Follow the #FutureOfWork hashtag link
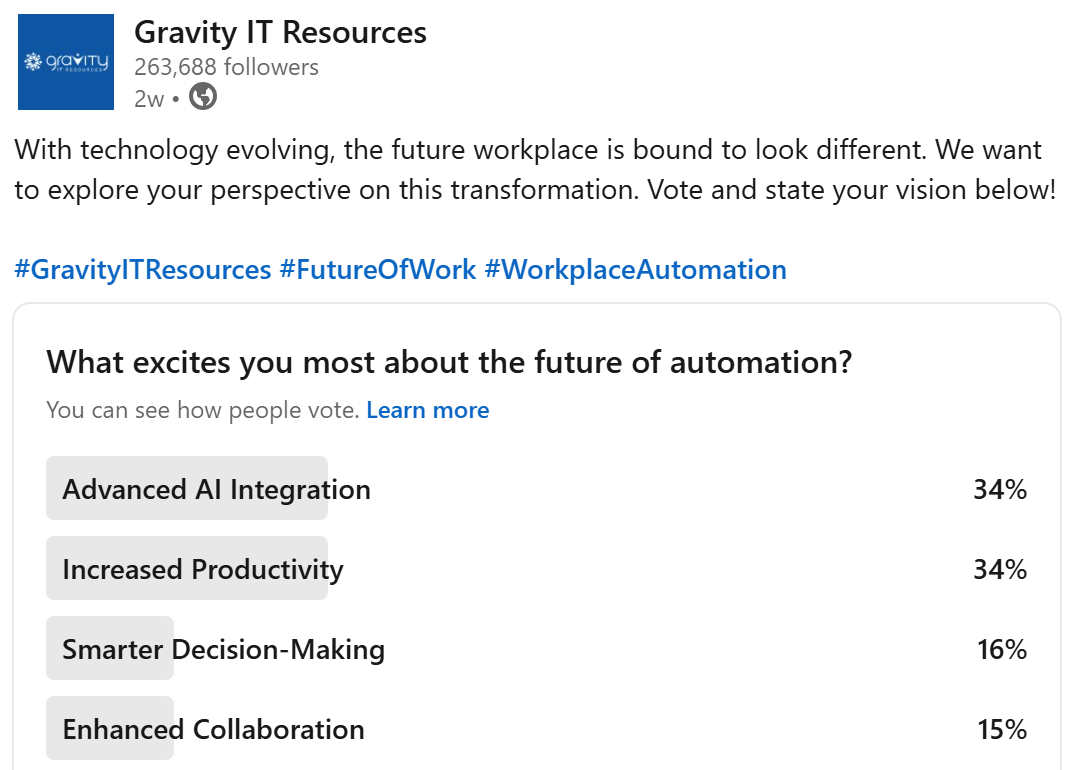 coord(378,269)
